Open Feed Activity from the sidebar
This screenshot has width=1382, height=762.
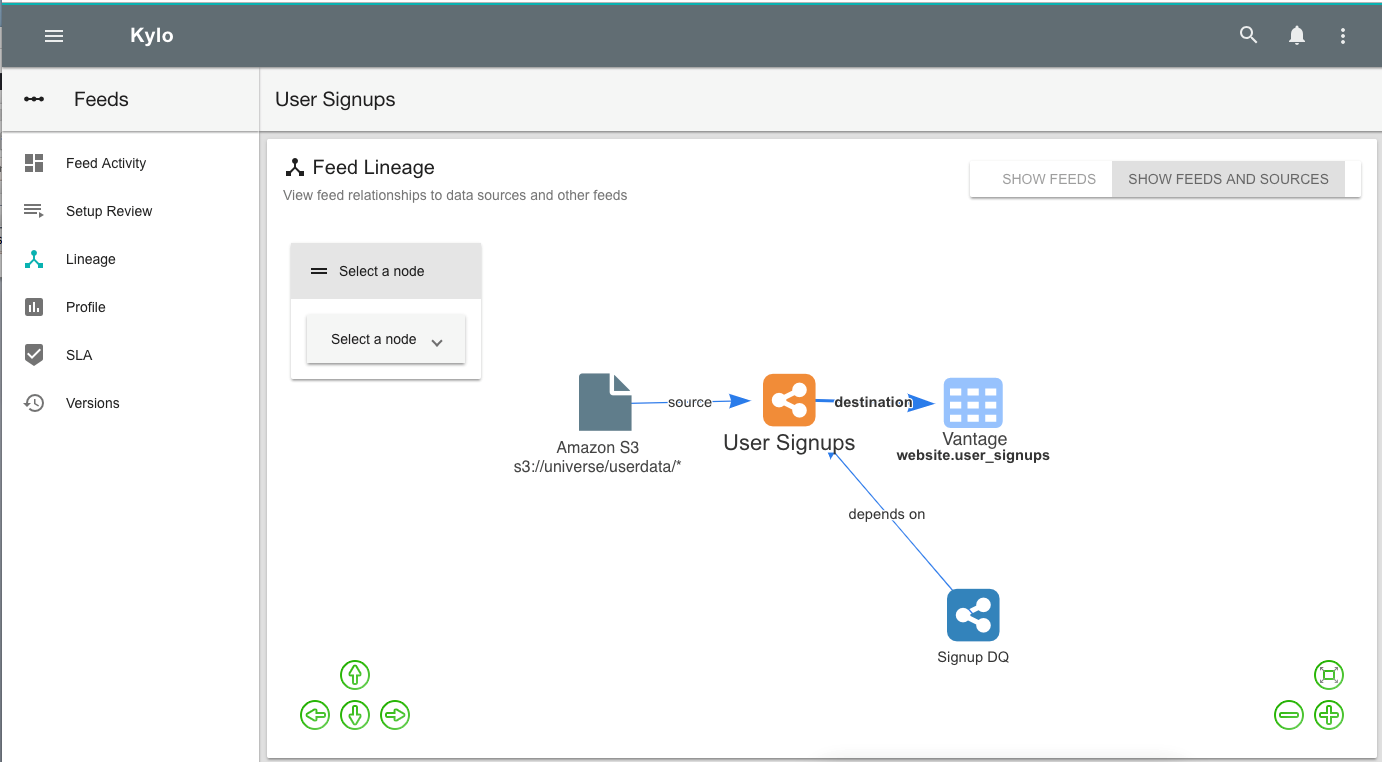pos(106,163)
